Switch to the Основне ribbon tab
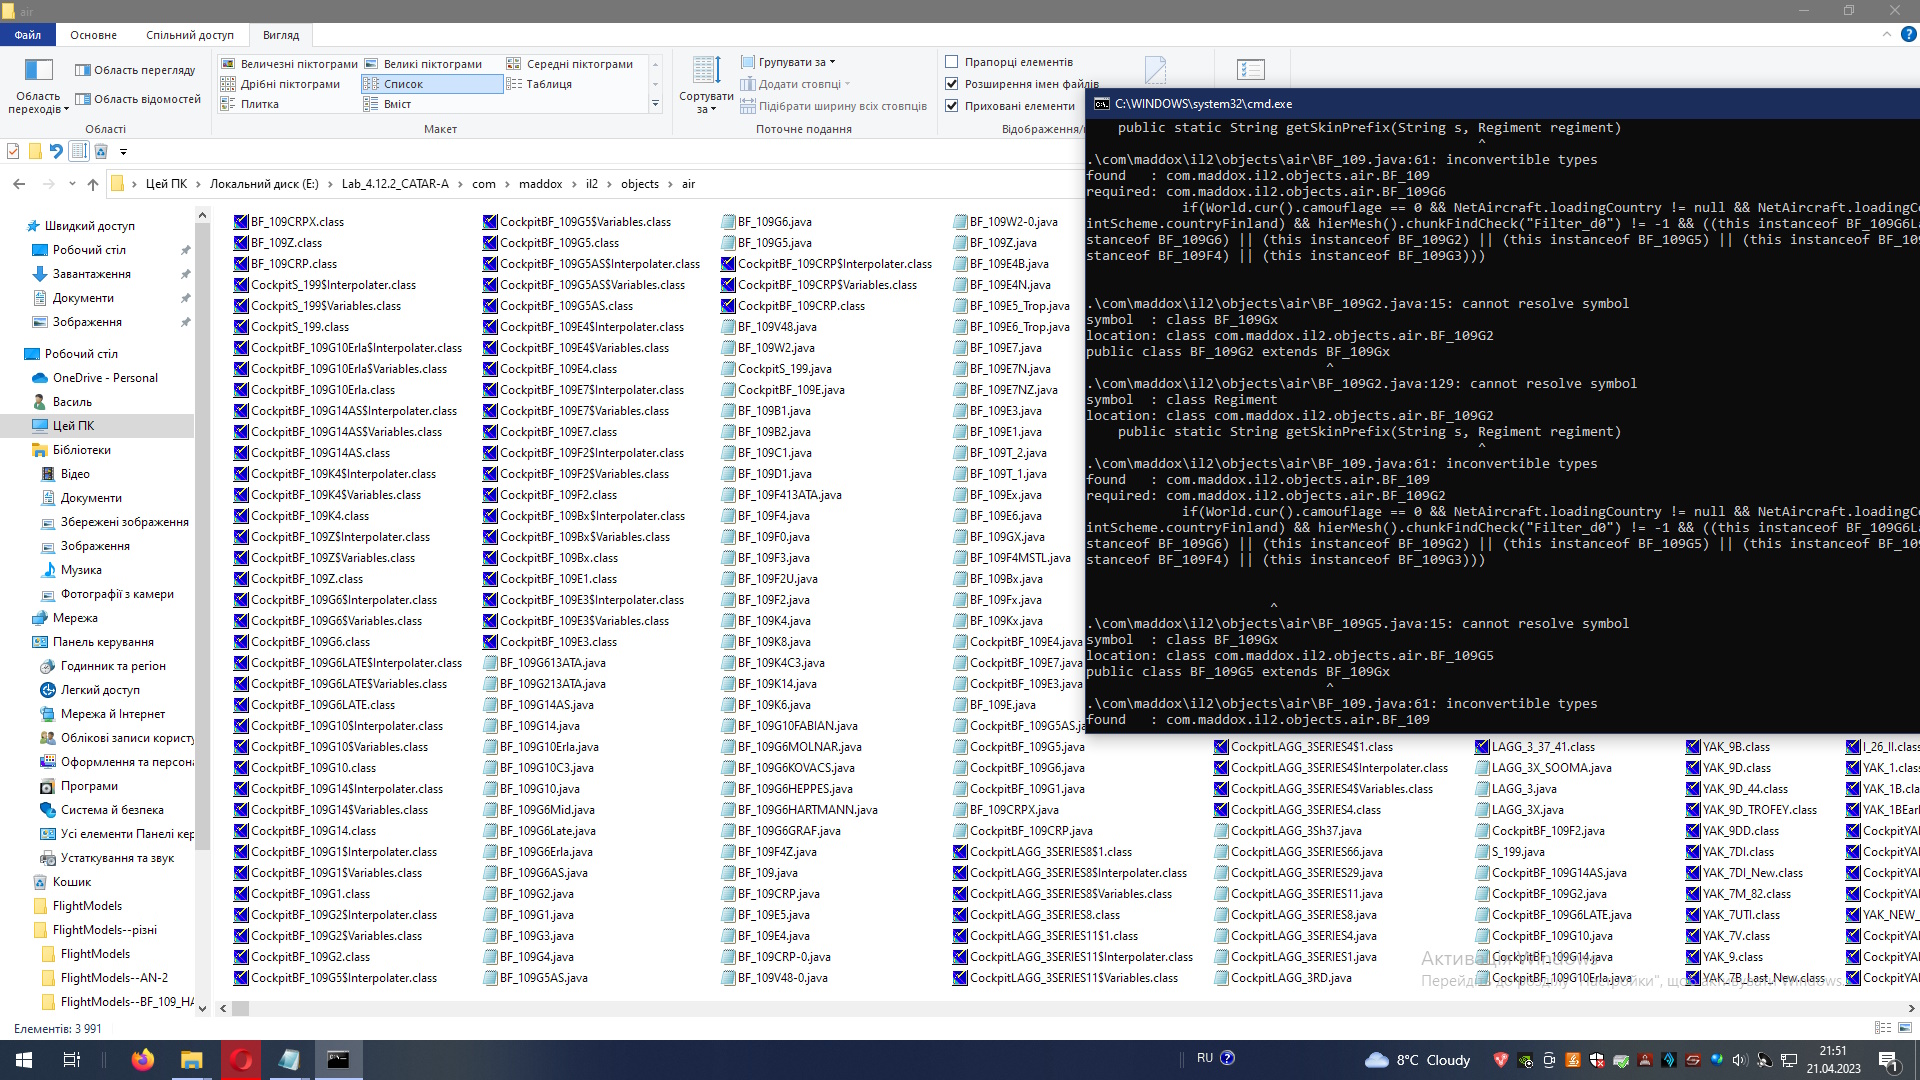Screen dimensions: 1920x1080 (x=93, y=35)
